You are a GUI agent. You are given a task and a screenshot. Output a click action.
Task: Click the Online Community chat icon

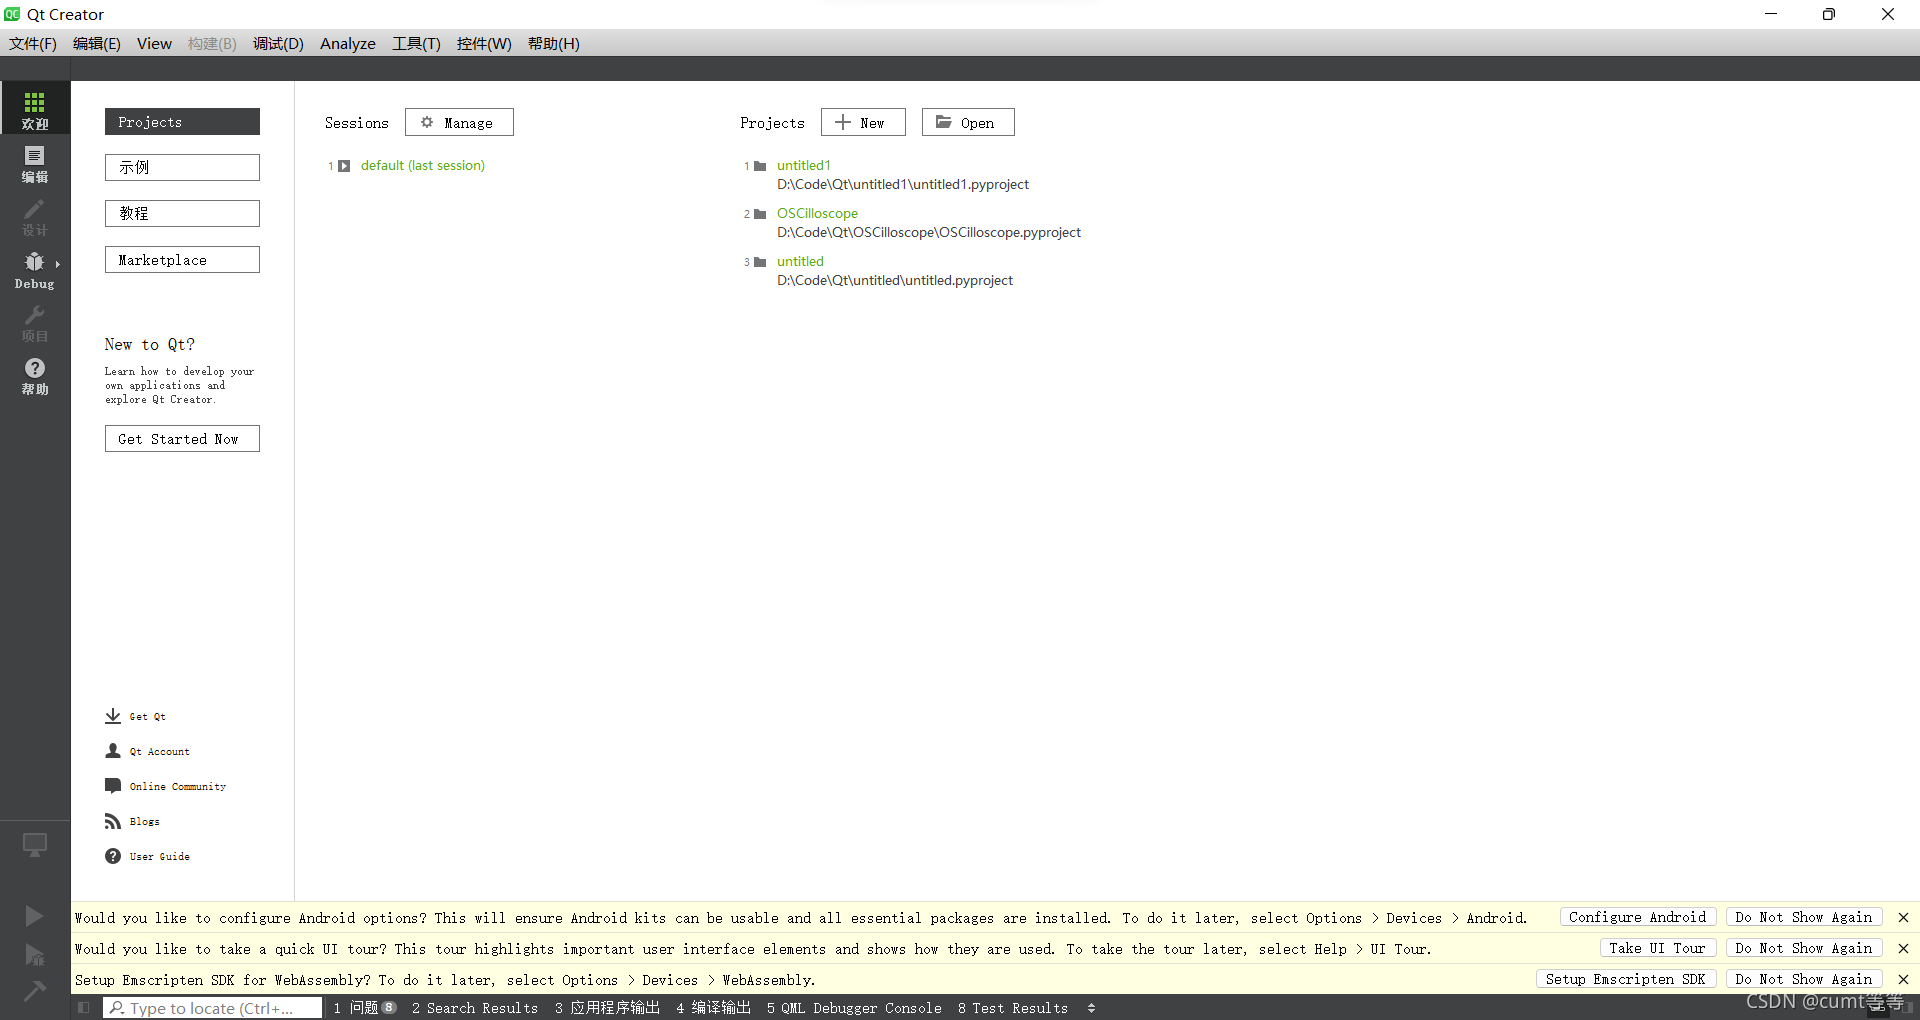click(113, 786)
